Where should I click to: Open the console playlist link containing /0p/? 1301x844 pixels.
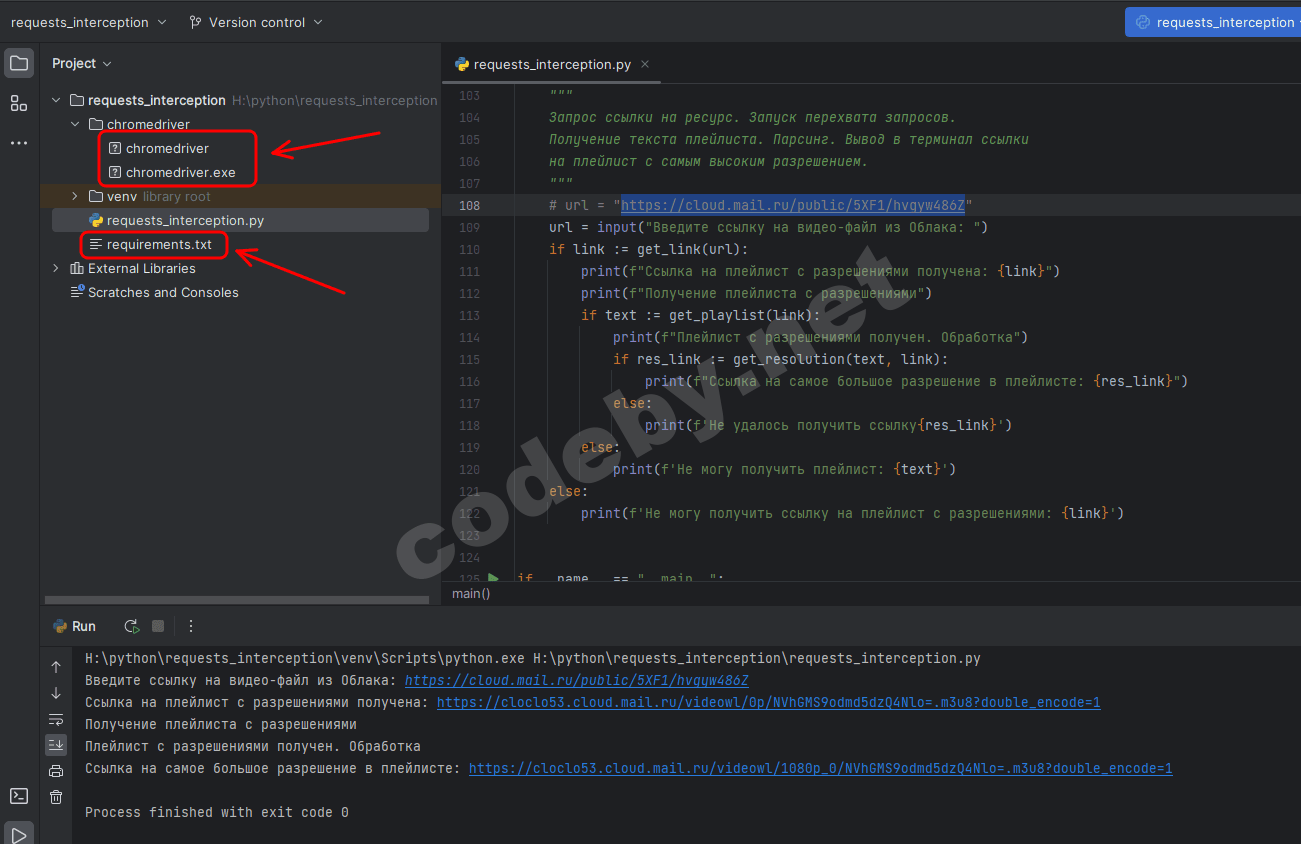pos(769,702)
